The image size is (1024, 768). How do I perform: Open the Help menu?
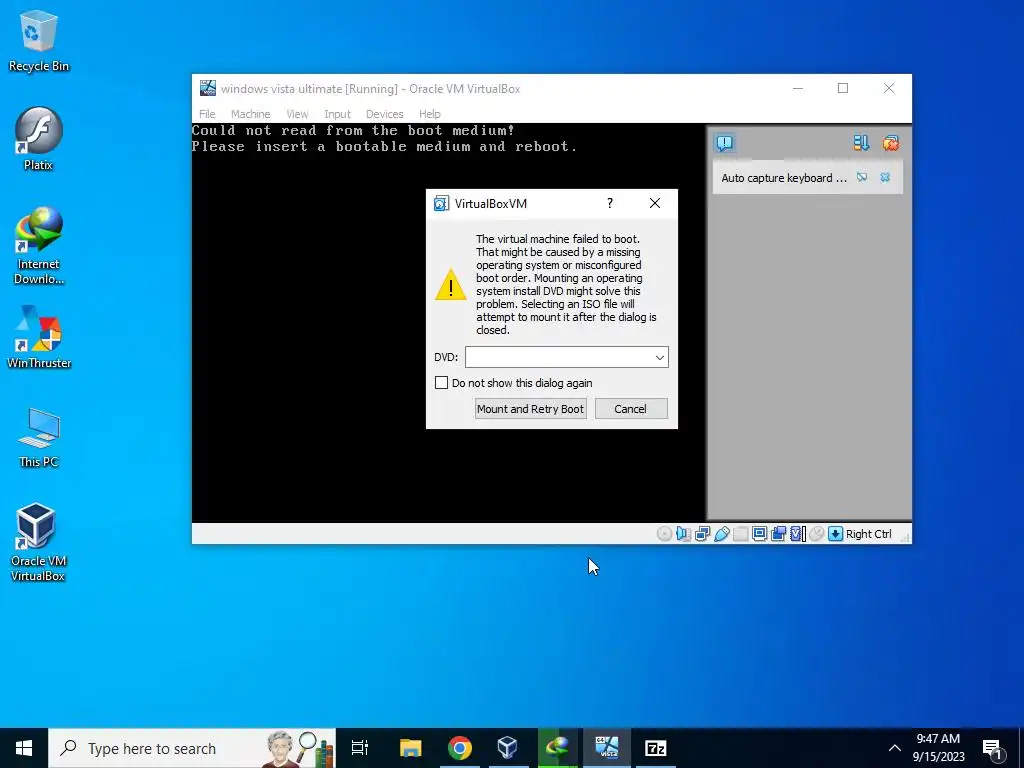(430, 114)
